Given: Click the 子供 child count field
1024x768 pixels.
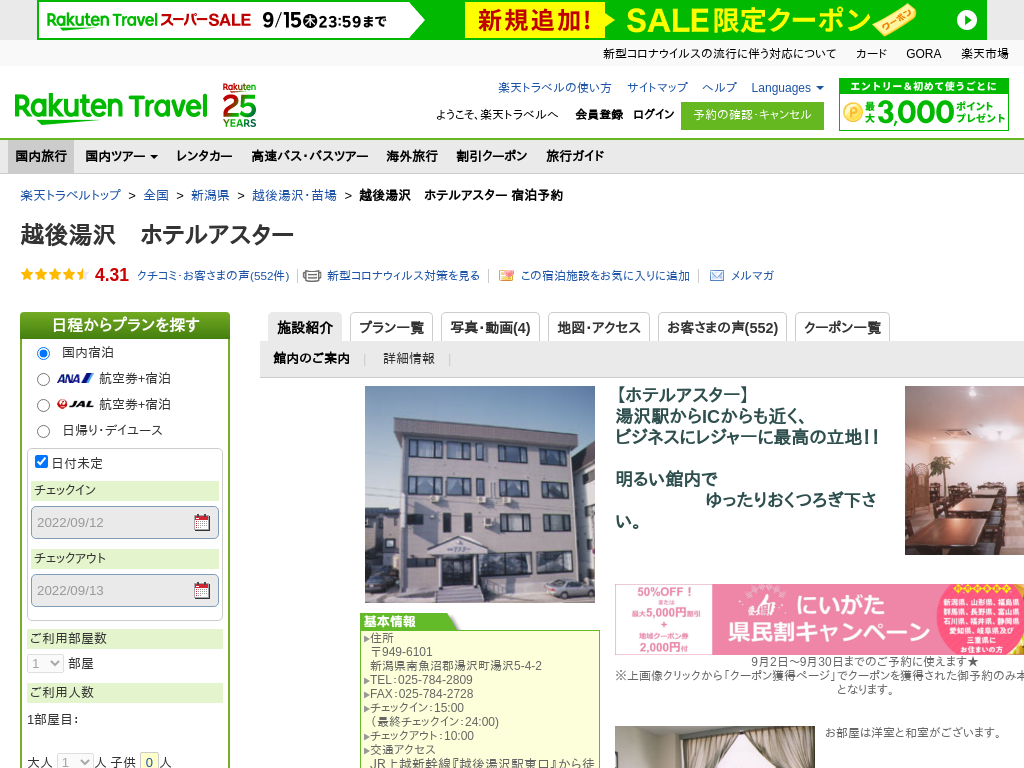Looking at the screenshot, I should tap(150, 762).
